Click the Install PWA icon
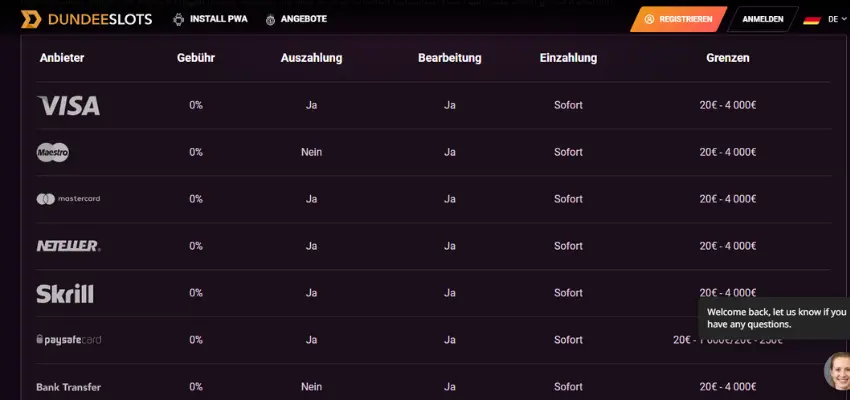 (179, 19)
